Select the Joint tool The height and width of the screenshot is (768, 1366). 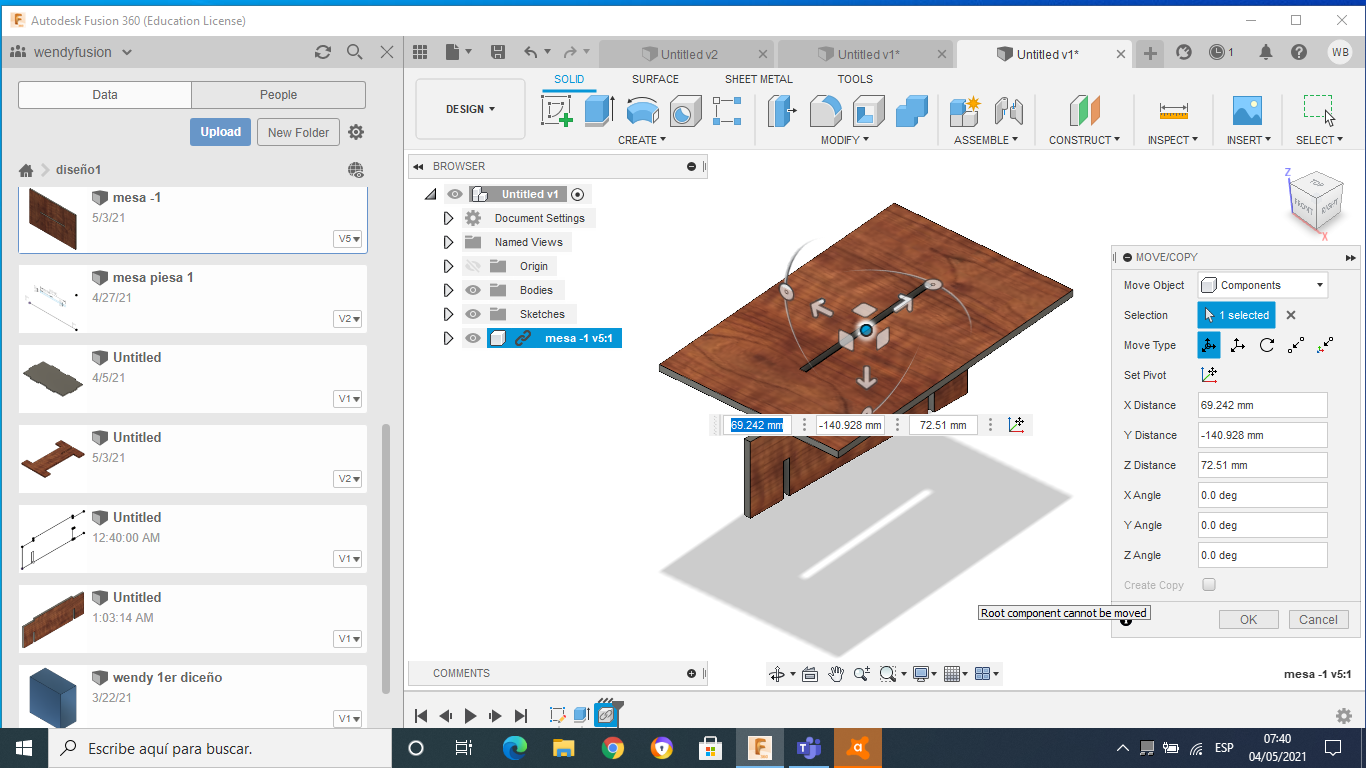(1009, 111)
